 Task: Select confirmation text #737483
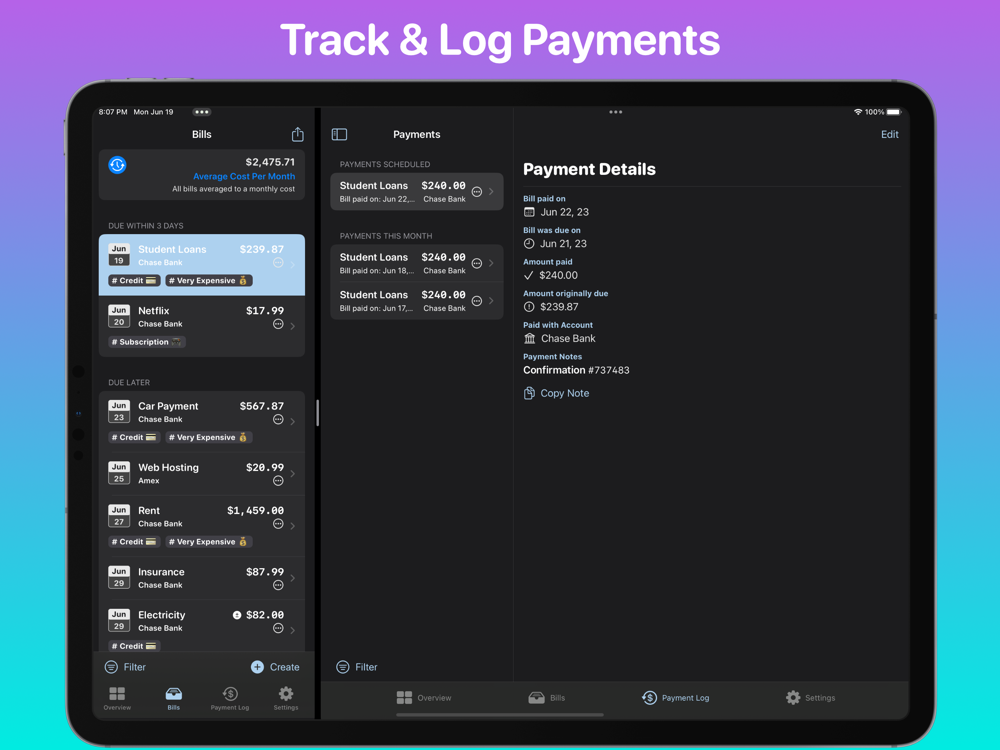[x=608, y=371]
